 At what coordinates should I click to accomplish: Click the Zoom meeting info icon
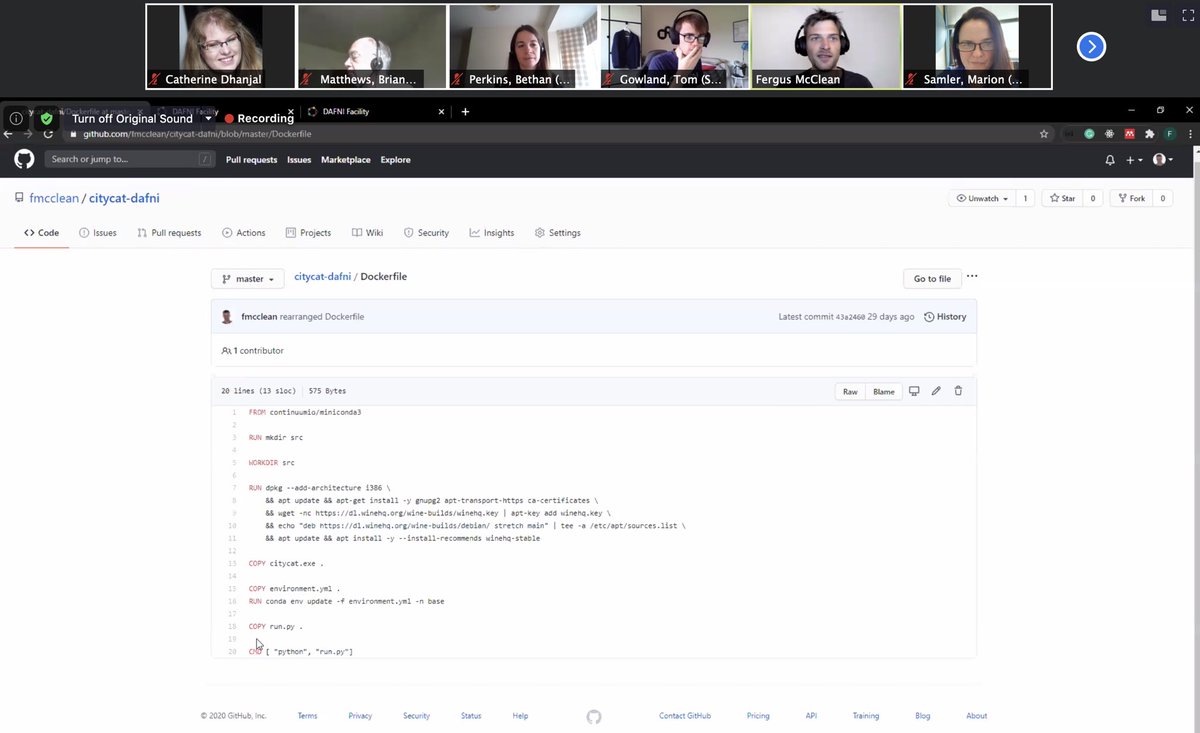(x=16, y=118)
